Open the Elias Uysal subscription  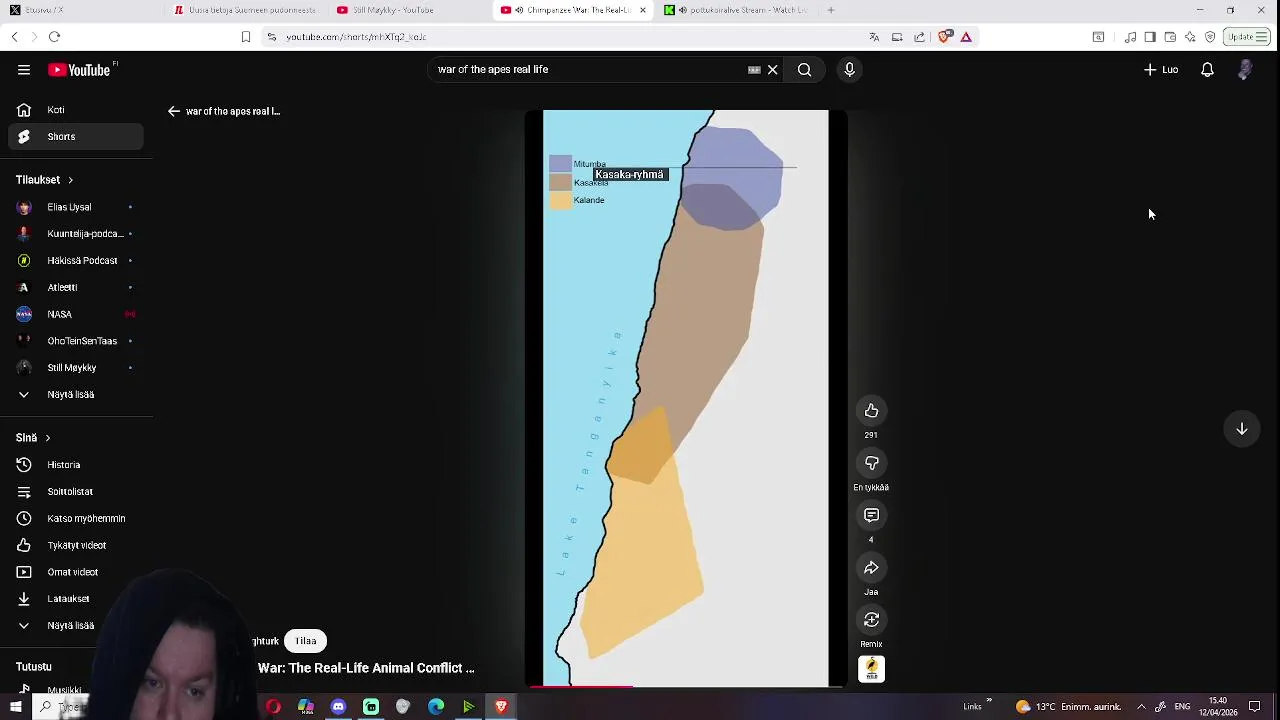[x=76, y=207]
